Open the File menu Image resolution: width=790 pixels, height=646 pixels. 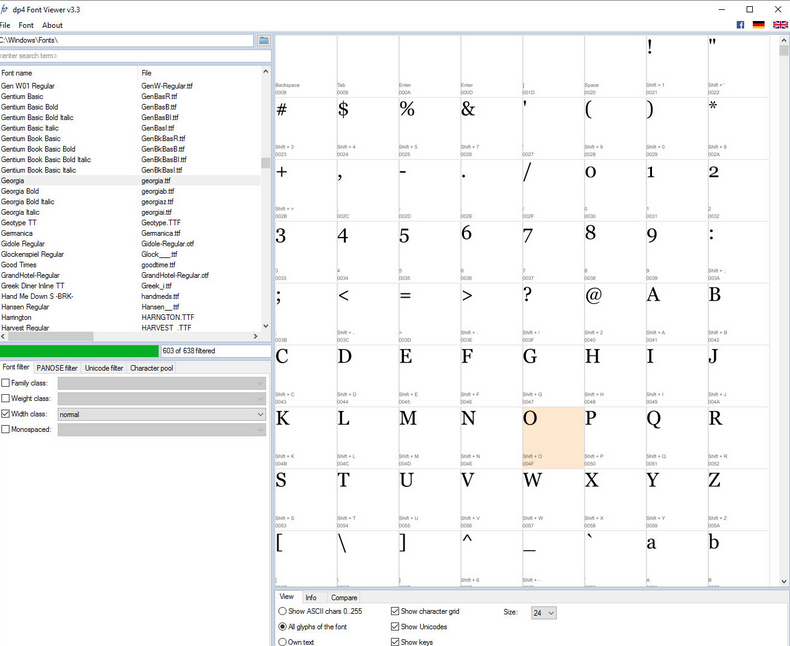[x=5, y=25]
